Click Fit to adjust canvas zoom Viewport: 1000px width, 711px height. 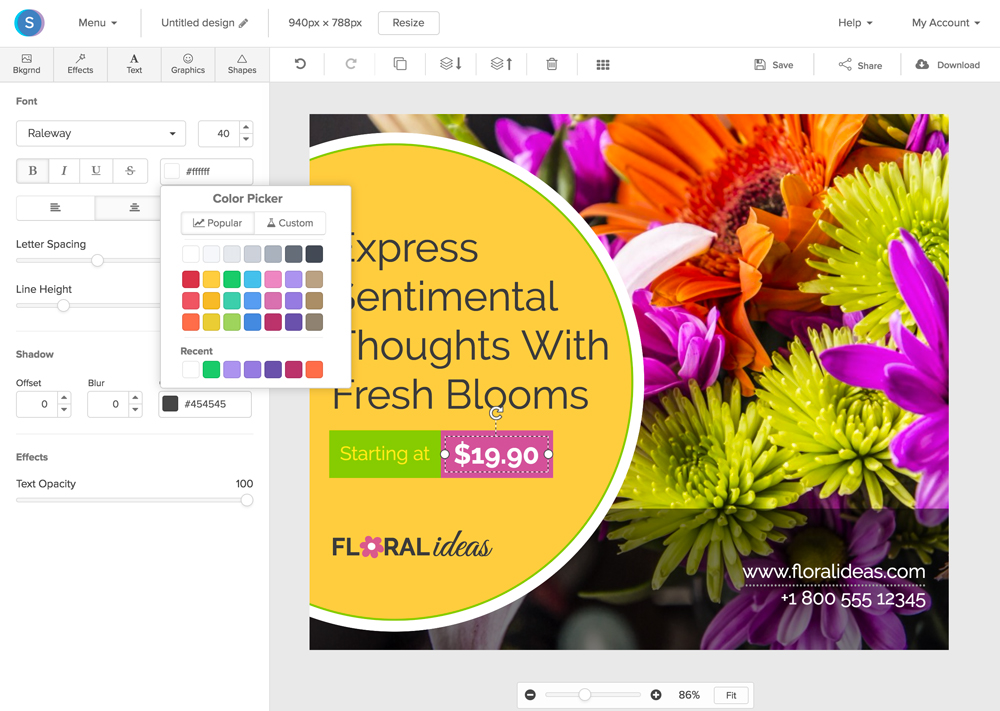tap(731, 694)
